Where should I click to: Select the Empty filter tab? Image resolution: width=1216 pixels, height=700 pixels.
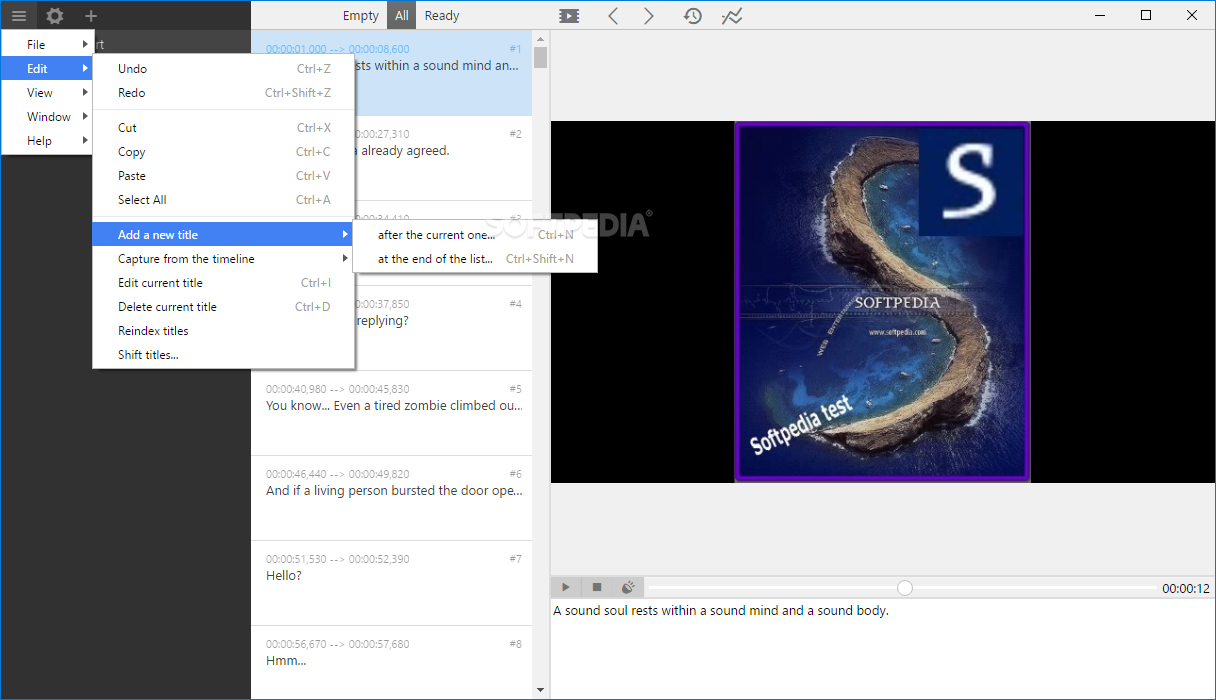click(x=361, y=15)
